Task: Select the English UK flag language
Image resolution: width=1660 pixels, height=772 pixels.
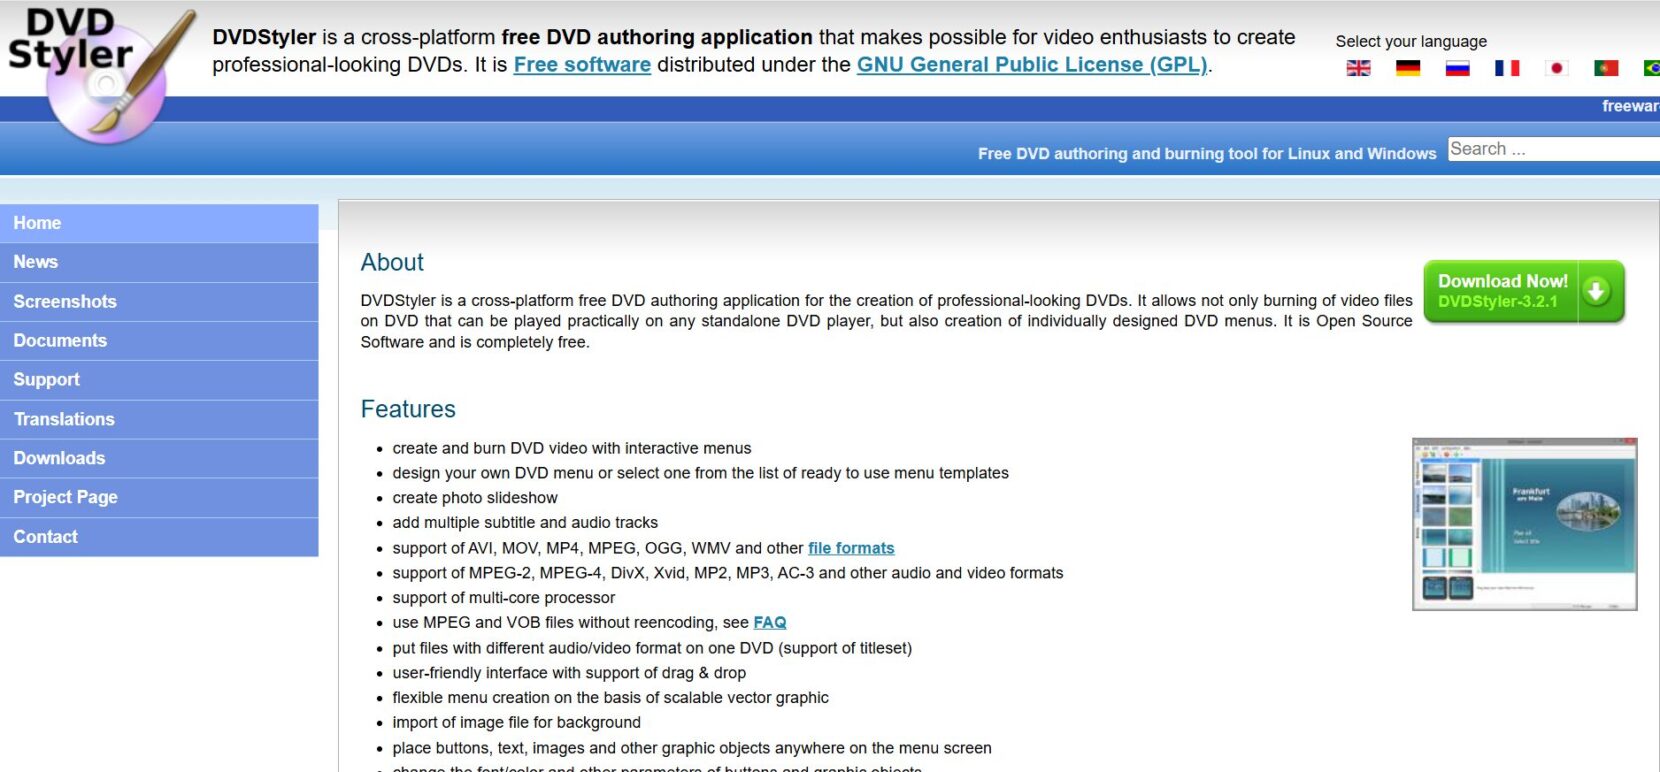Action: click(1358, 68)
